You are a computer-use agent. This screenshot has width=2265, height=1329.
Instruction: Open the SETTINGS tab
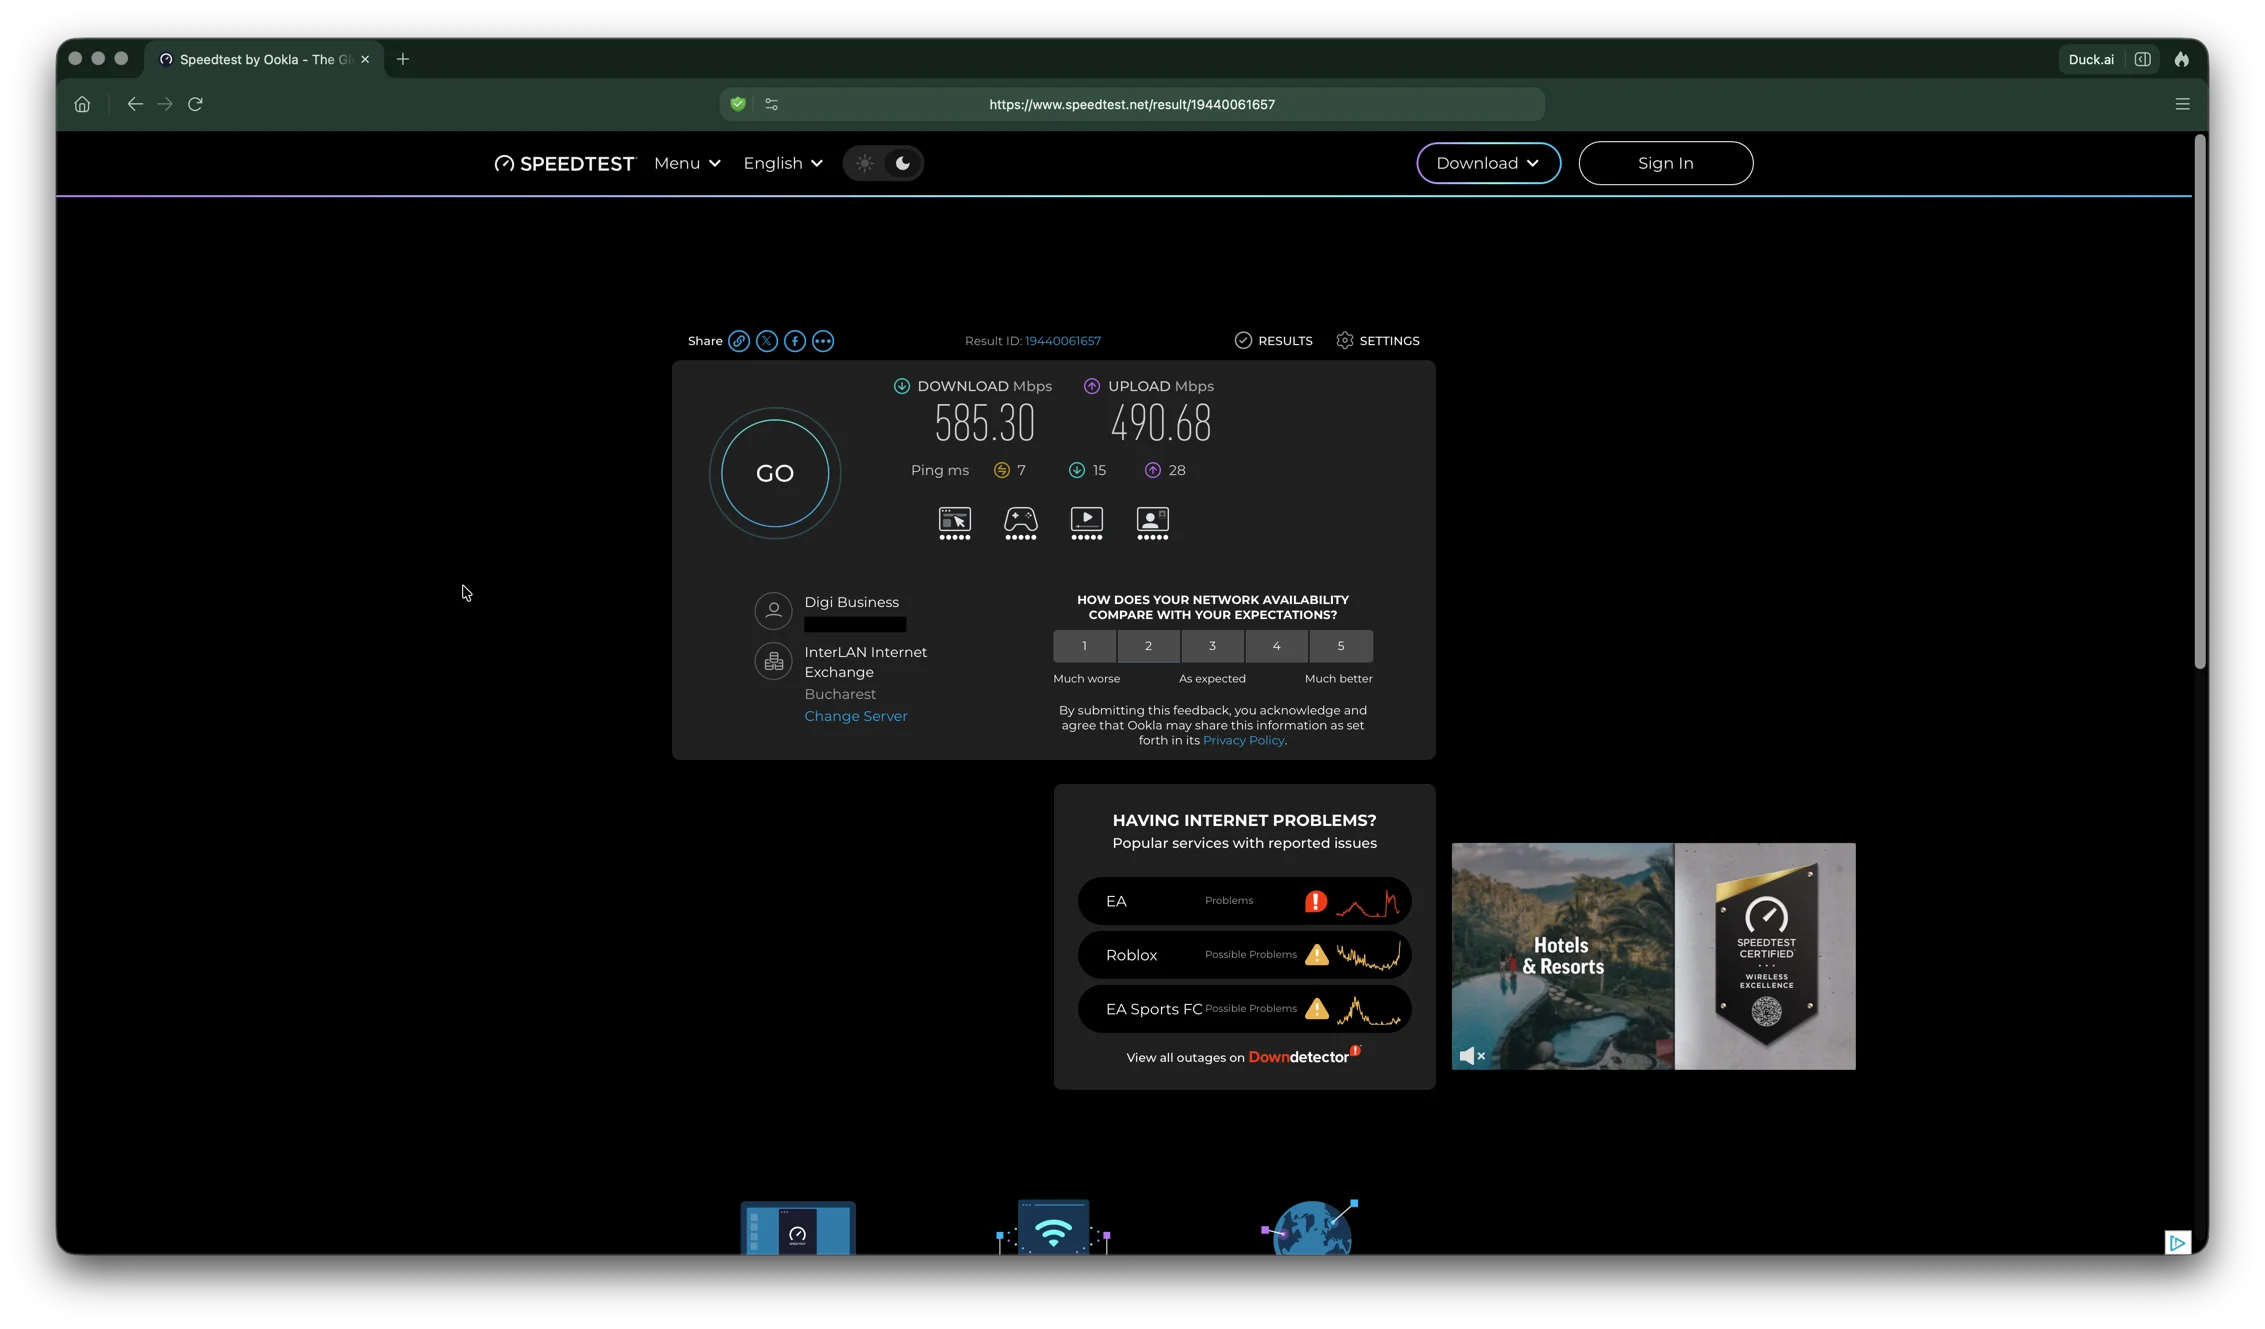click(1377, 341)
